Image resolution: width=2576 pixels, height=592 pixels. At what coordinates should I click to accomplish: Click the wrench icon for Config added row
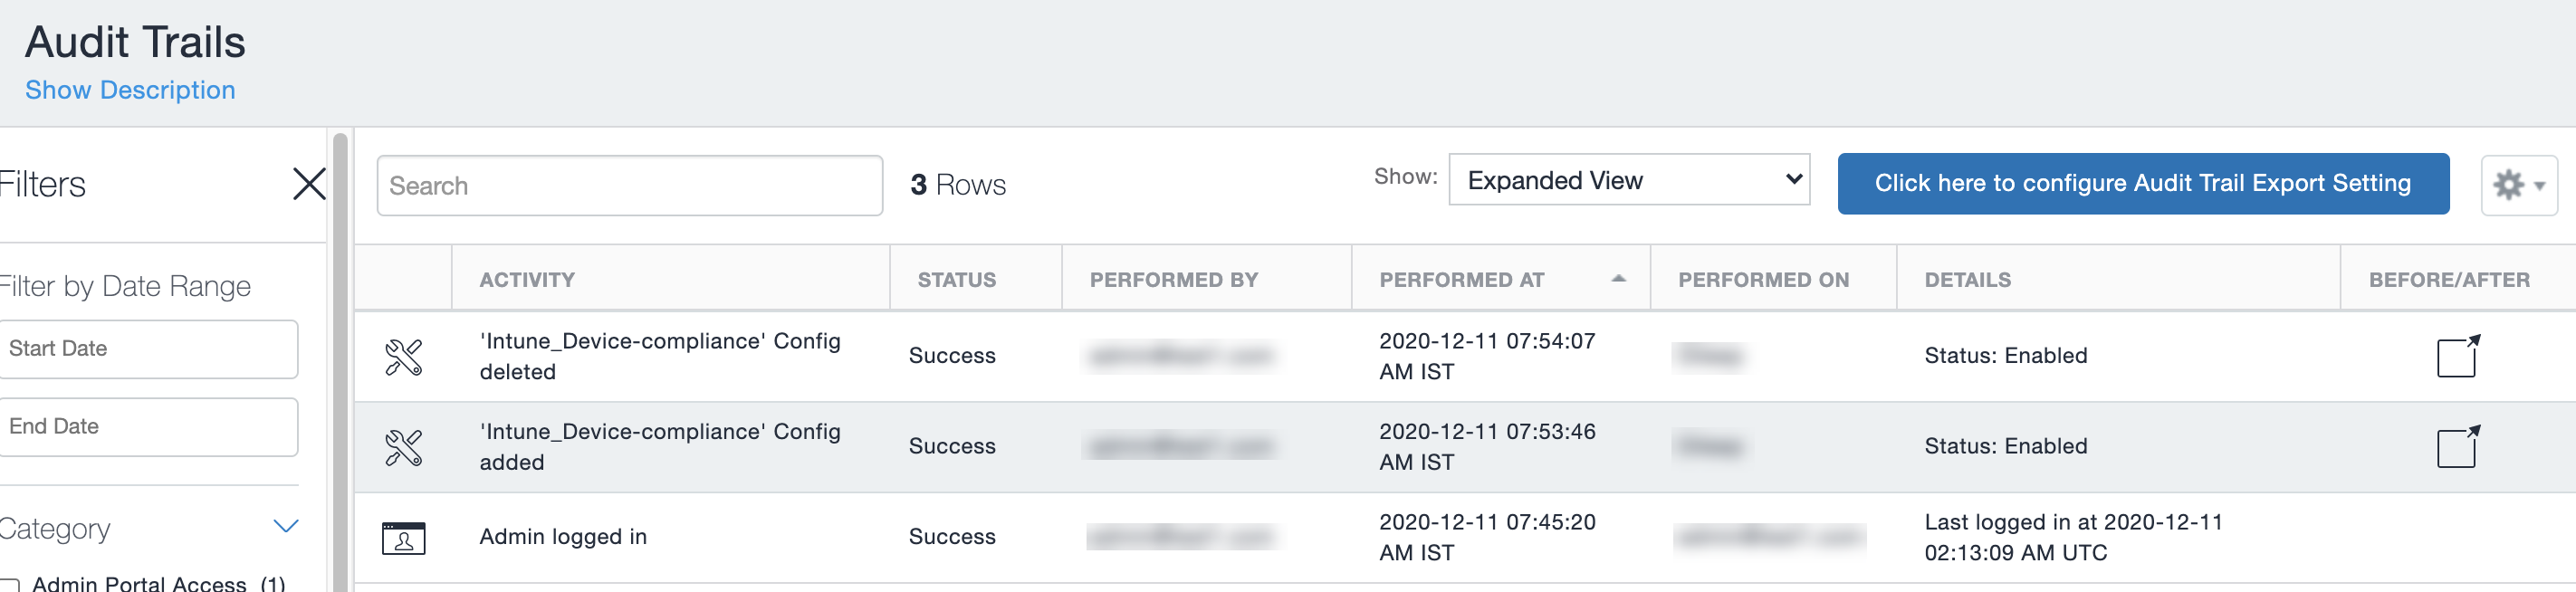tap(403, 447)
